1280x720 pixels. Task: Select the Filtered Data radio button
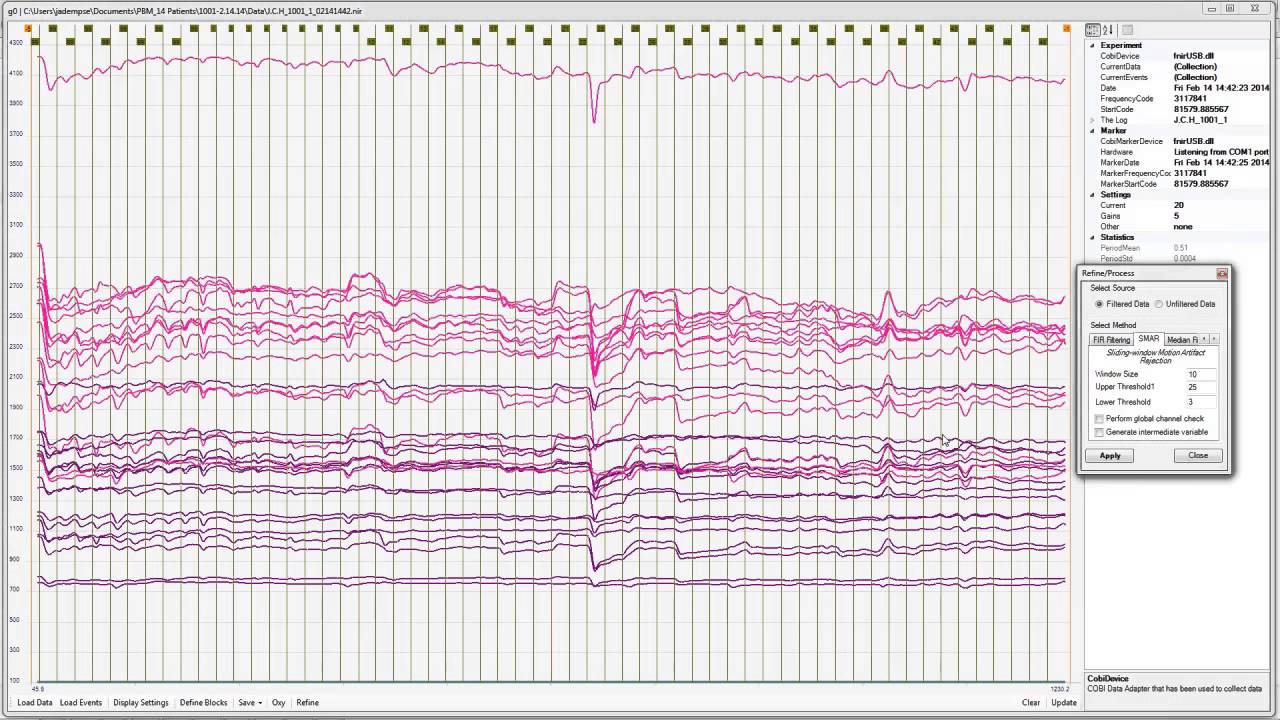1099,304
